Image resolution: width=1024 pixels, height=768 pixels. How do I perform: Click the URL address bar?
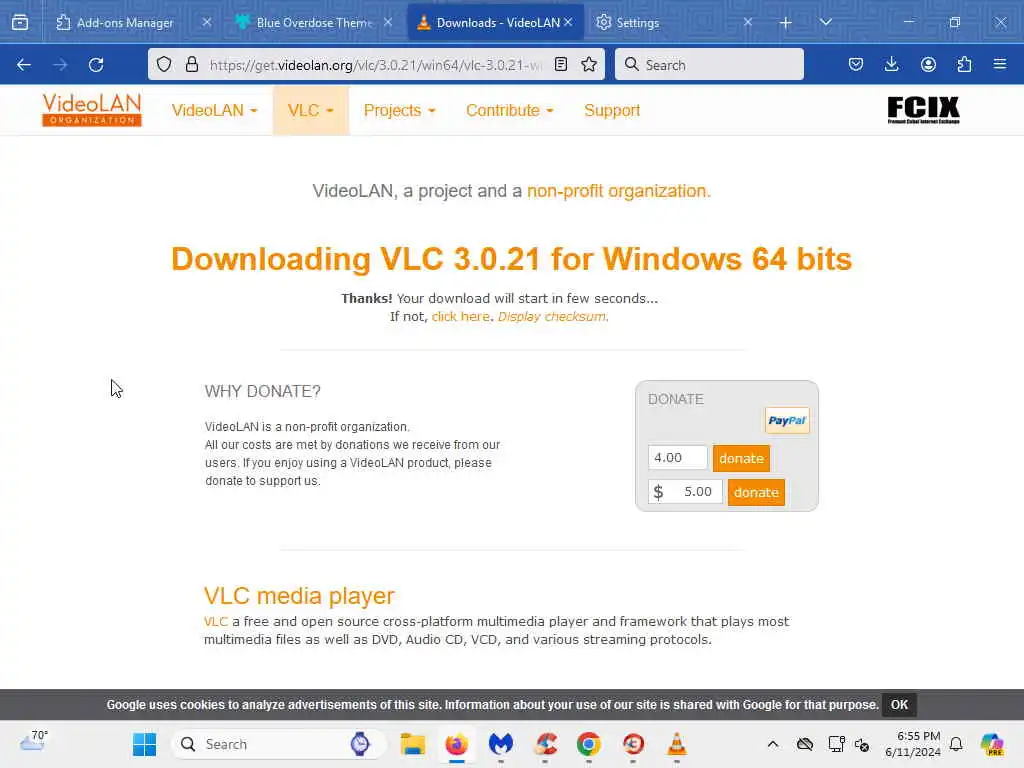[375, 65]
